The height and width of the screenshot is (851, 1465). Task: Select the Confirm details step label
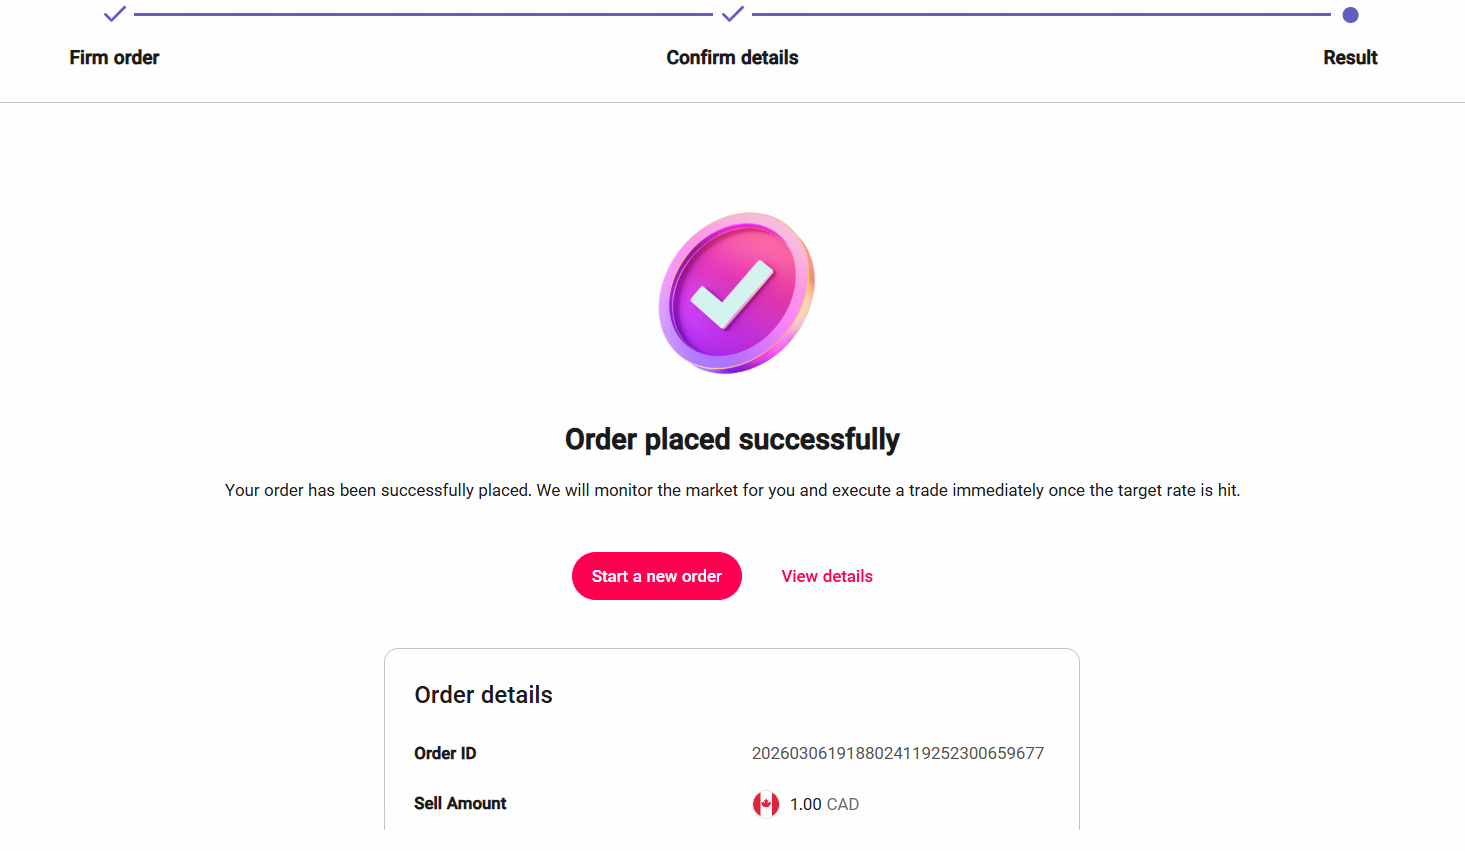732,58
